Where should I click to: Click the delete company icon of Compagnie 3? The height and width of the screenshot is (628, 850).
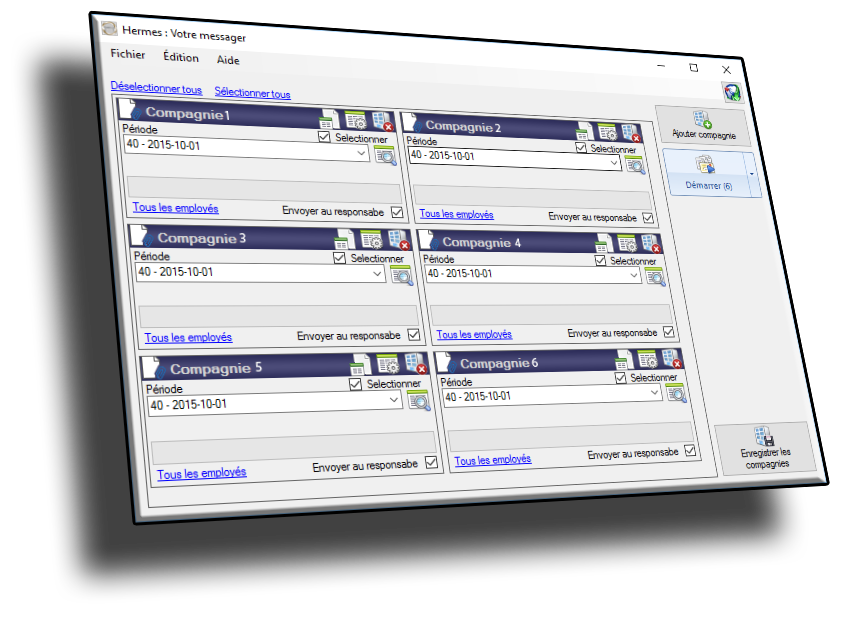[x=399, y=240]
